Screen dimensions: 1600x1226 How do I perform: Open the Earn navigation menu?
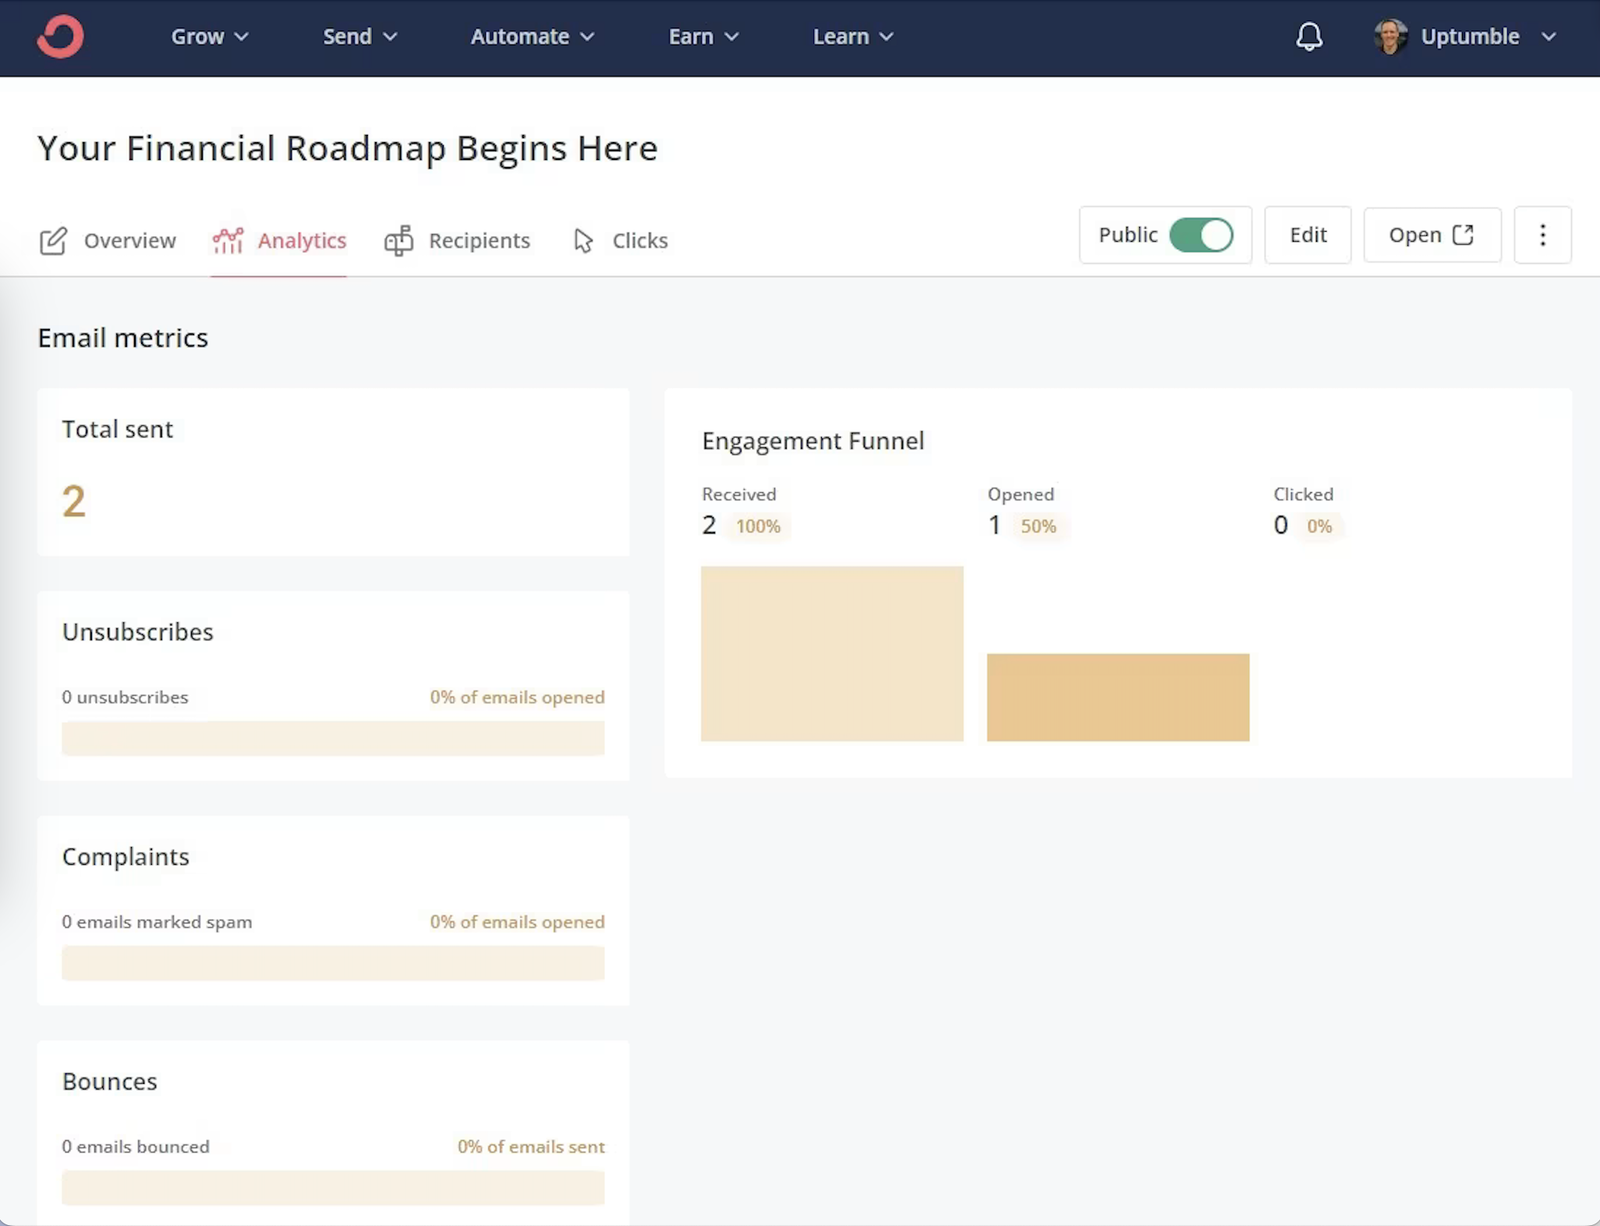click(x=703, y=37)
